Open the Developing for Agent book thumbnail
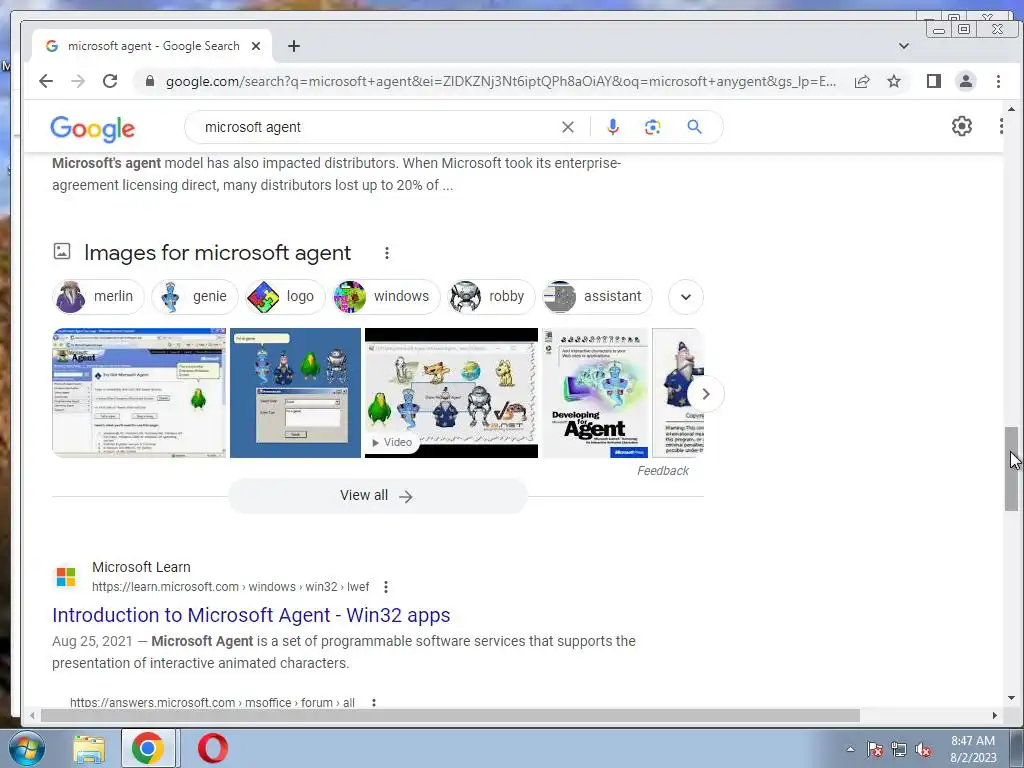 pyautogui.click(x=596, y=393)
